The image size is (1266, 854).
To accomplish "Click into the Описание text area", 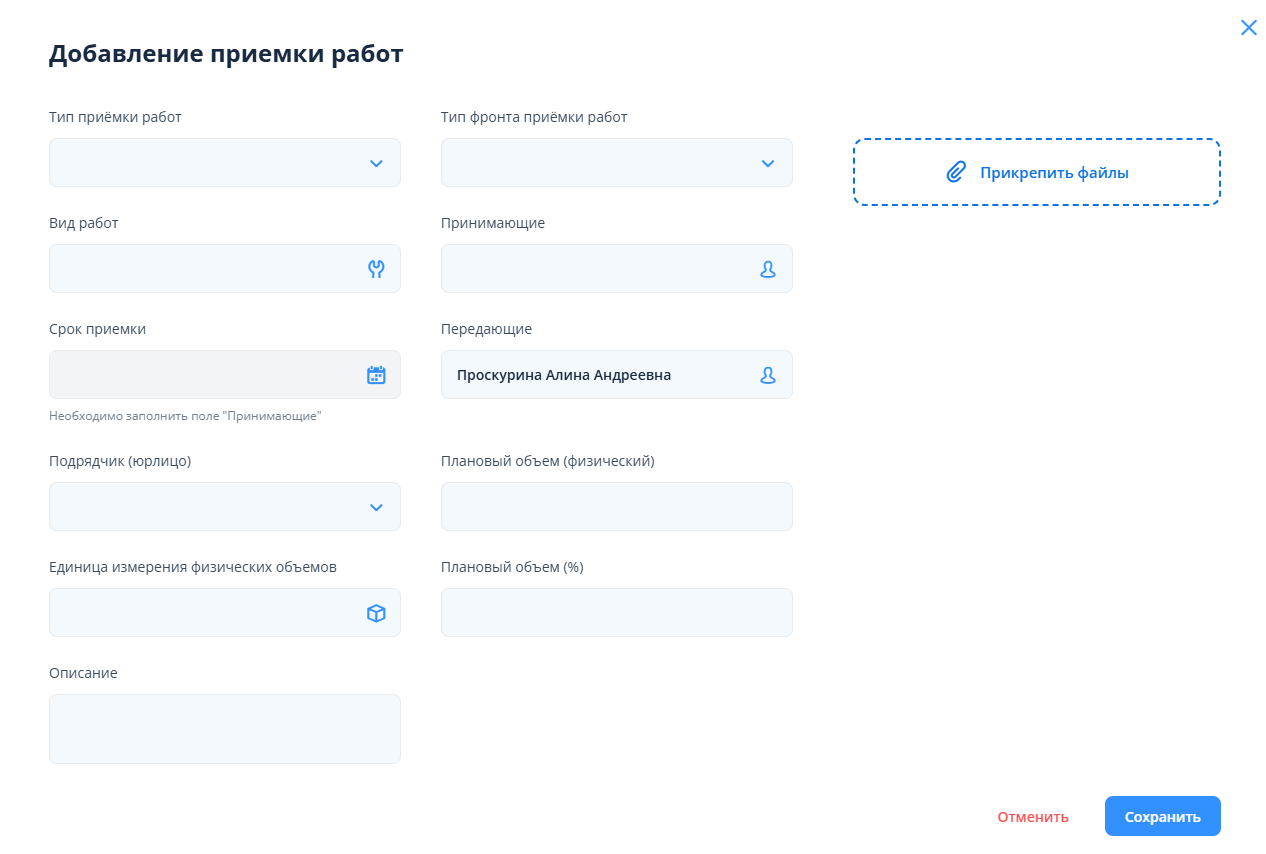I will point(225,729).
